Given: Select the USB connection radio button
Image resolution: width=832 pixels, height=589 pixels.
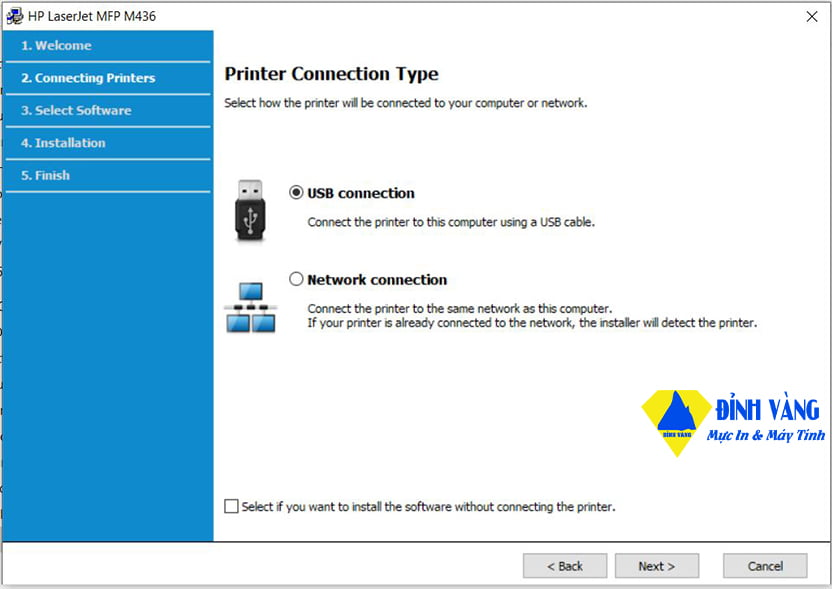Looking at the screenshot, I should (x=296, y=192).
